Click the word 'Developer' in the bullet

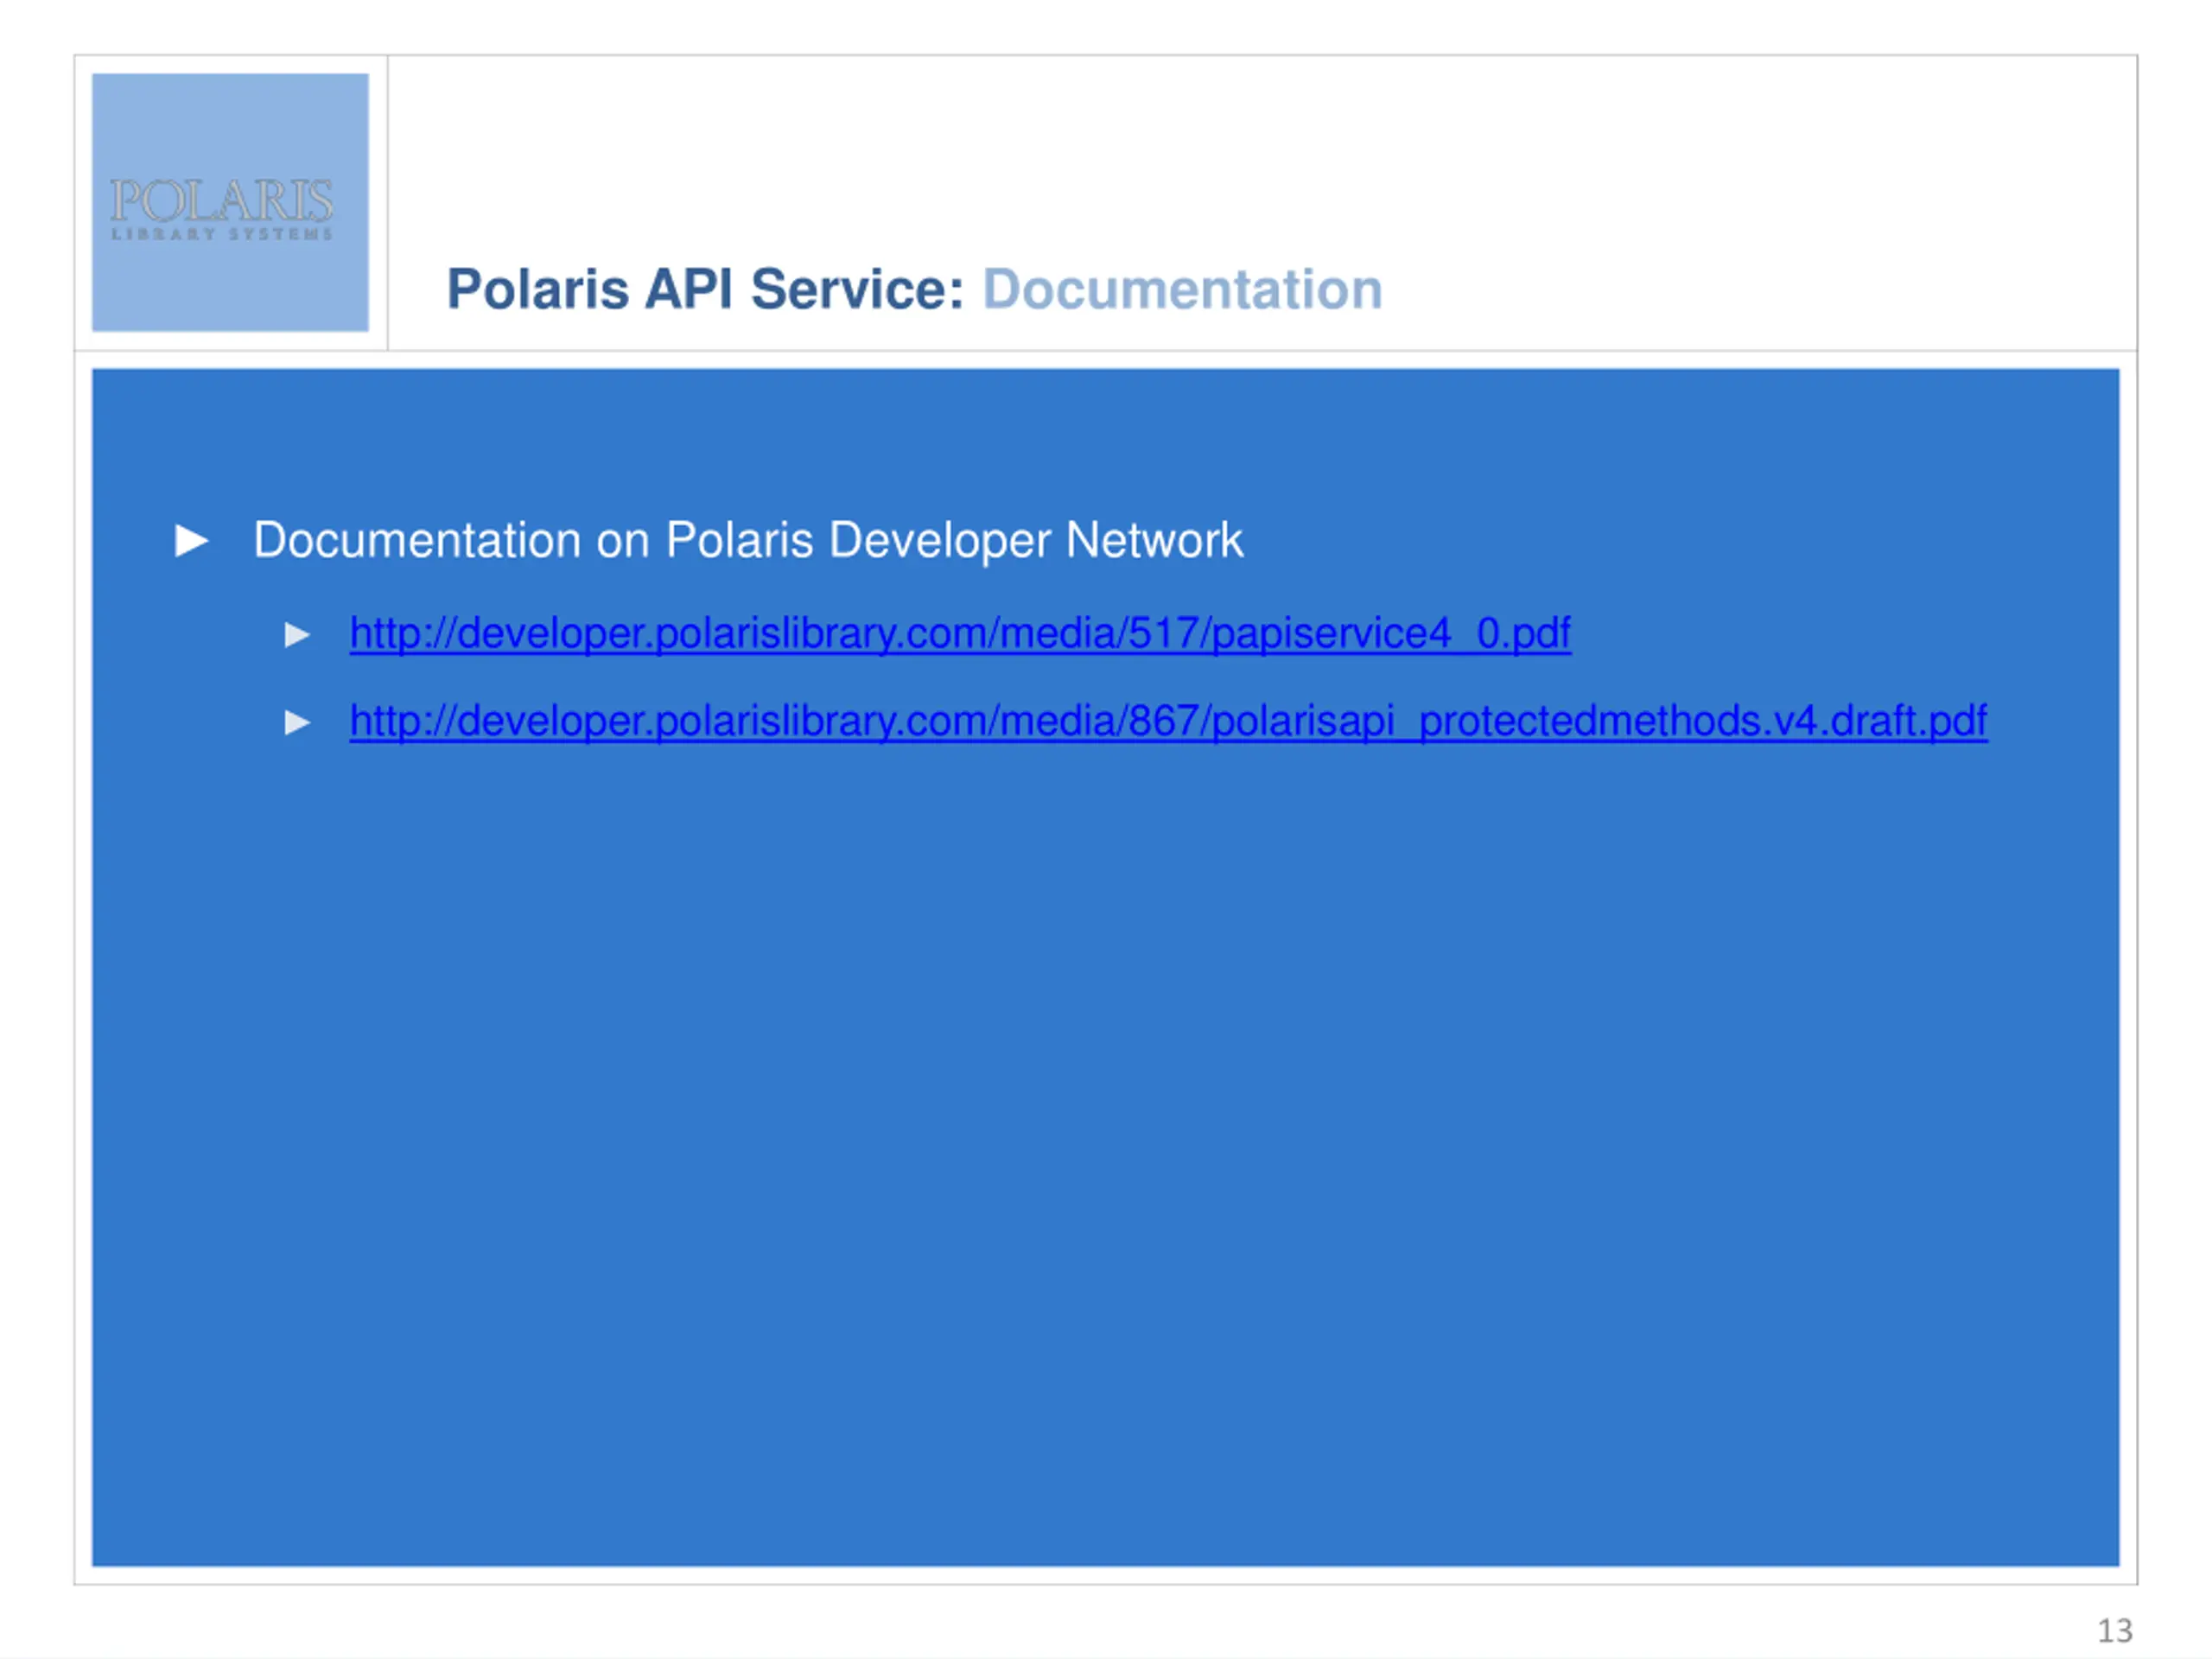(940, 541)
